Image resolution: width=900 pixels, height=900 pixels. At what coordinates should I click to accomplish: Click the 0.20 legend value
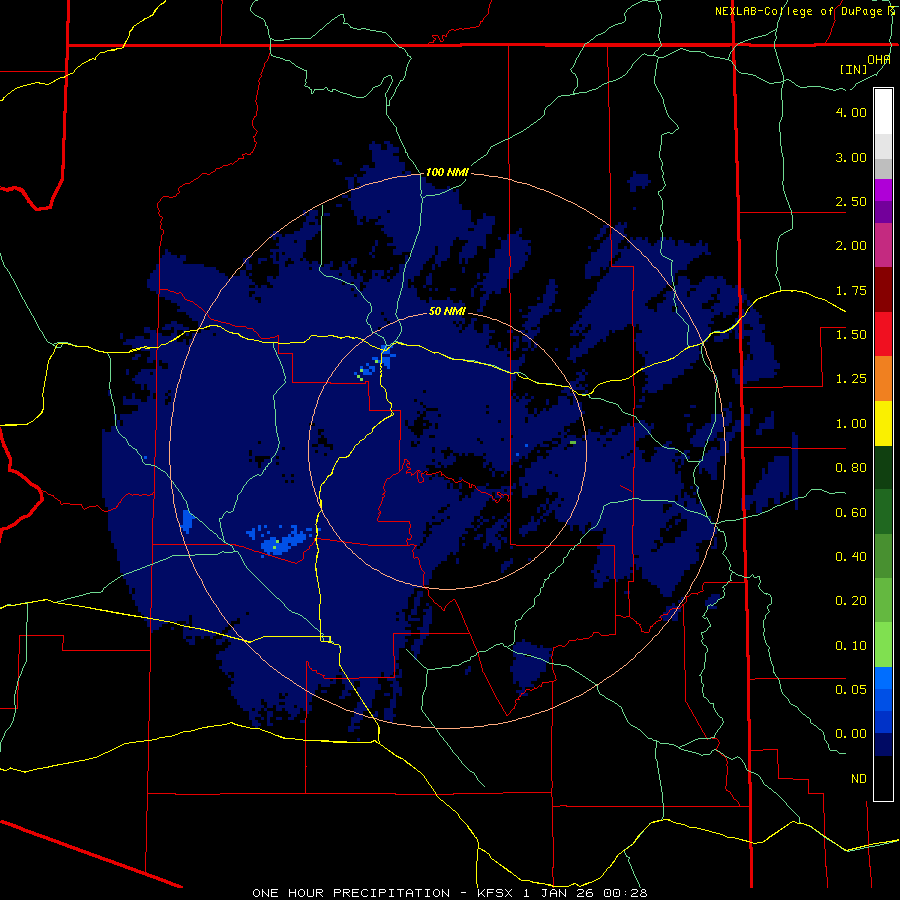point(851,601)
